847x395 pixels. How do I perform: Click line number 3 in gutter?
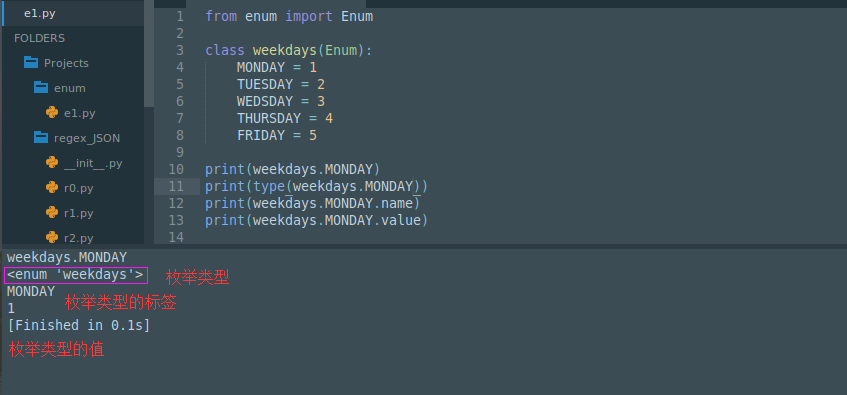(180, 50)
